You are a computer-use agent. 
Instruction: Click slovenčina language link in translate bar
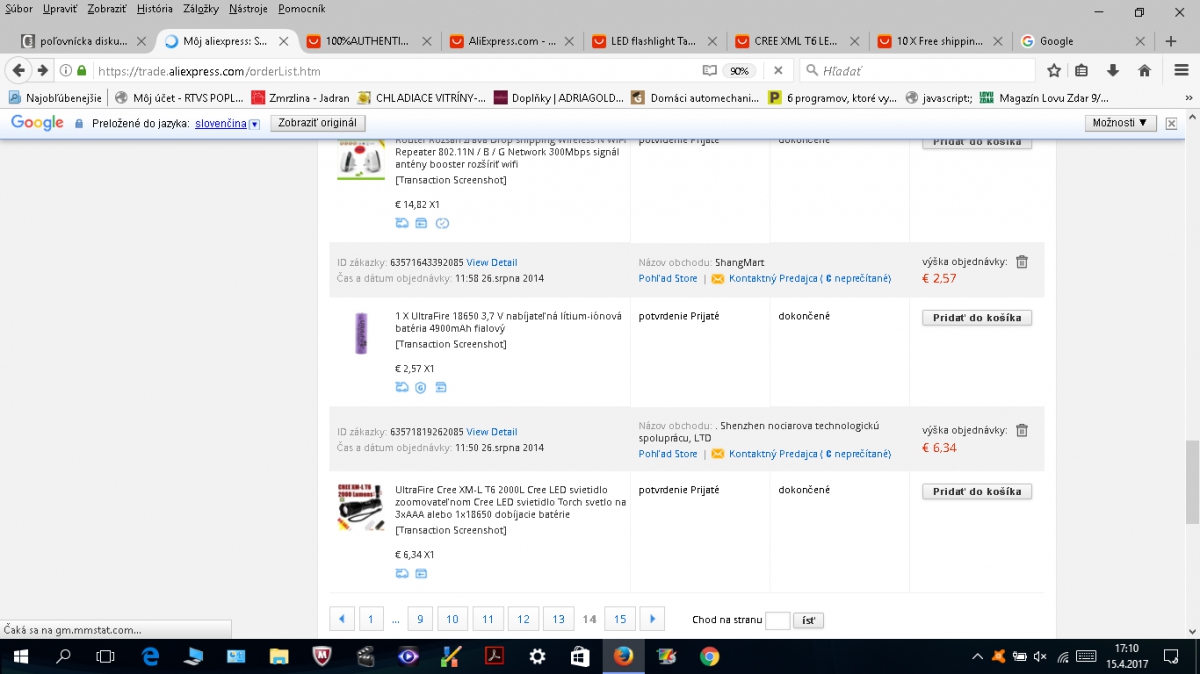click(x=221, y=123)
